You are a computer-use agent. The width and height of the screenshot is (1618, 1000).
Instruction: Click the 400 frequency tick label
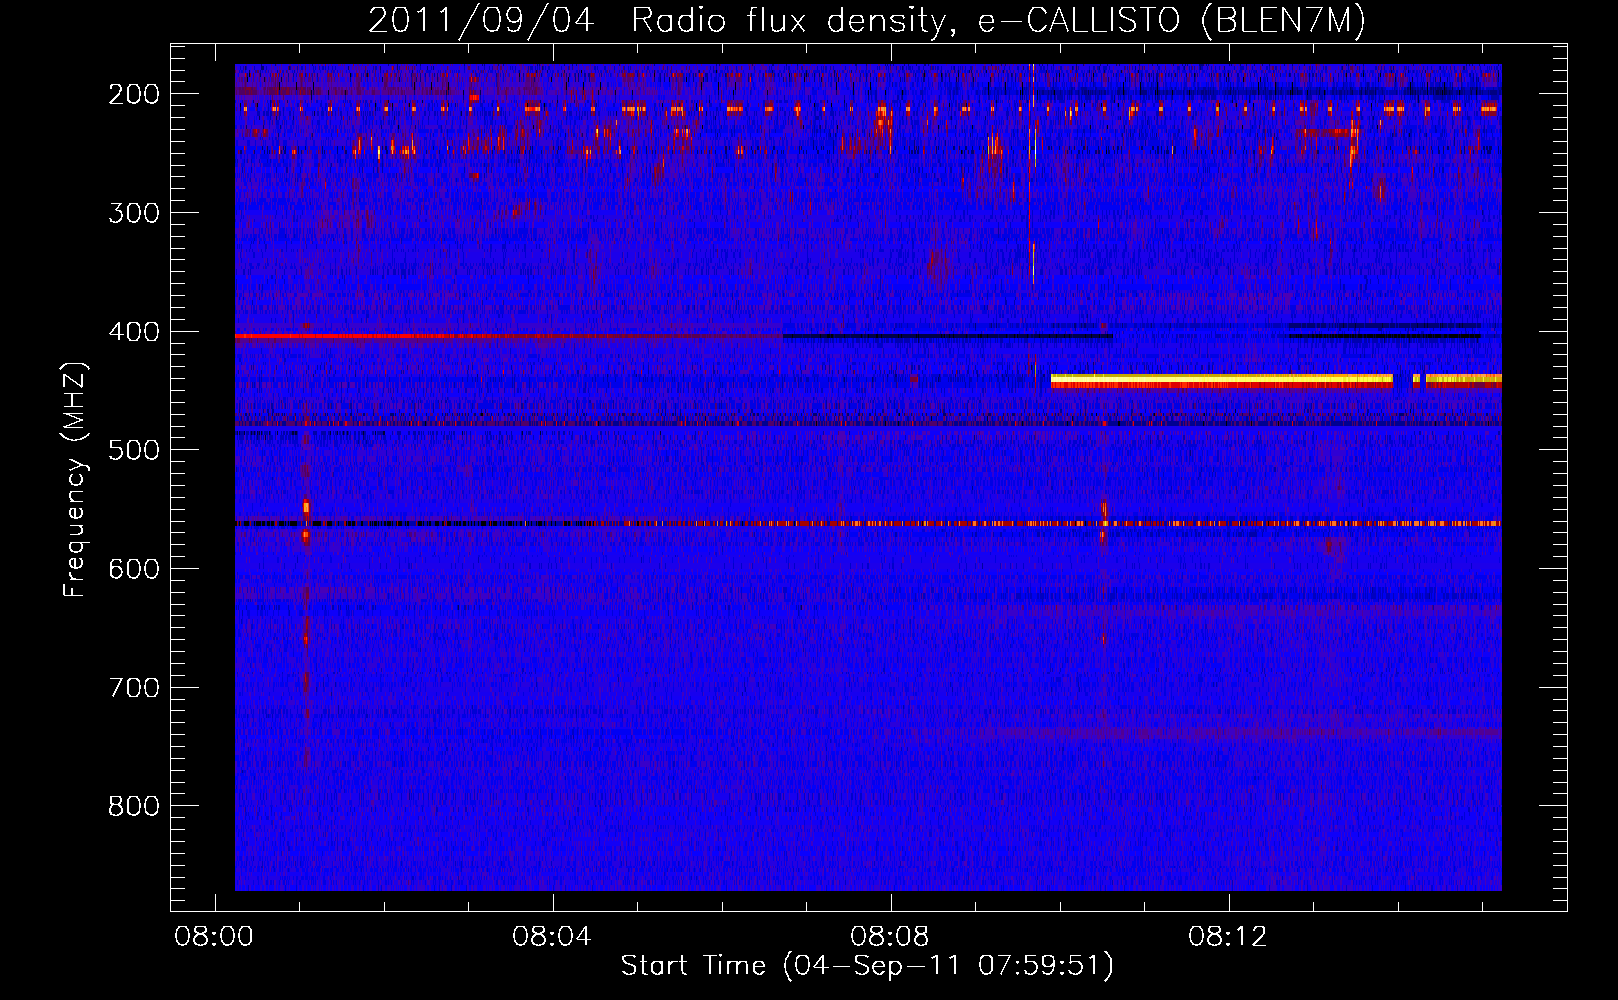coord(134,332)
